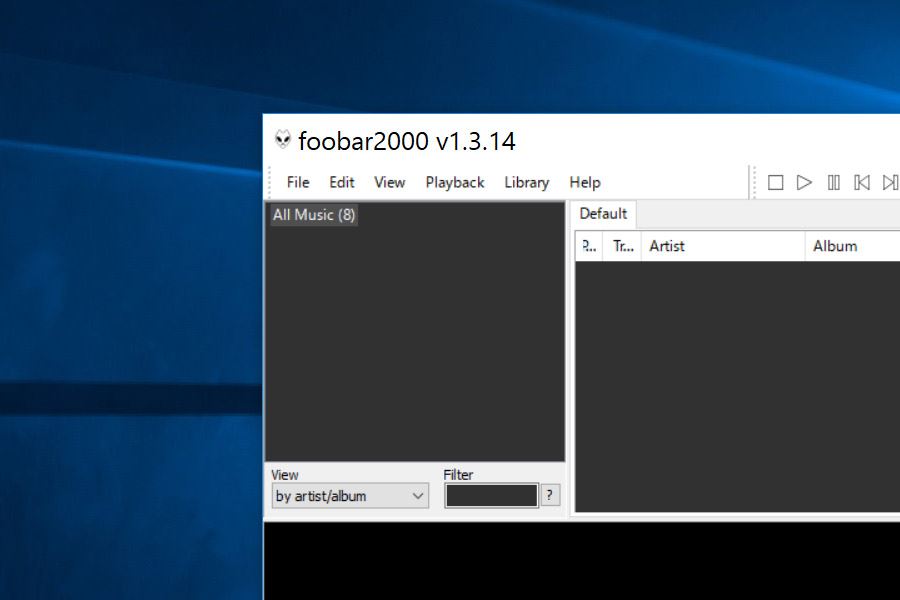Viewport: 900px width, 600px height.
Task: Open the Library menu
Action: pos(526,182)
